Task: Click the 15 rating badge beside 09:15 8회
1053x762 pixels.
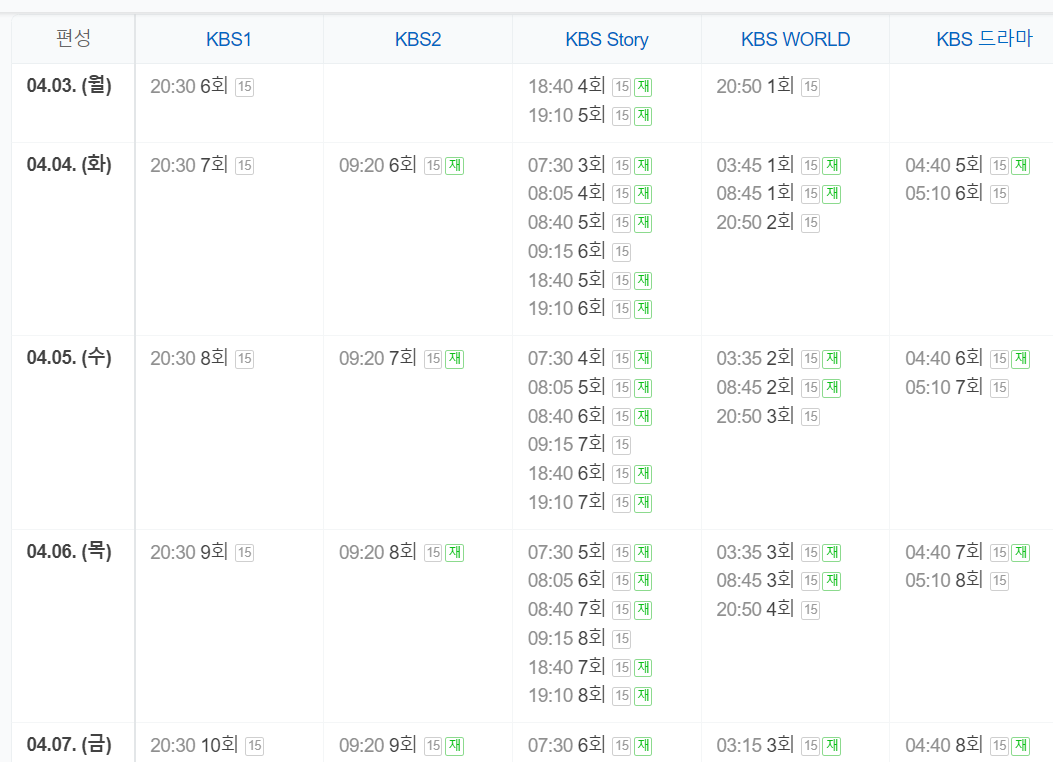Action: click(x=622, y=639)
